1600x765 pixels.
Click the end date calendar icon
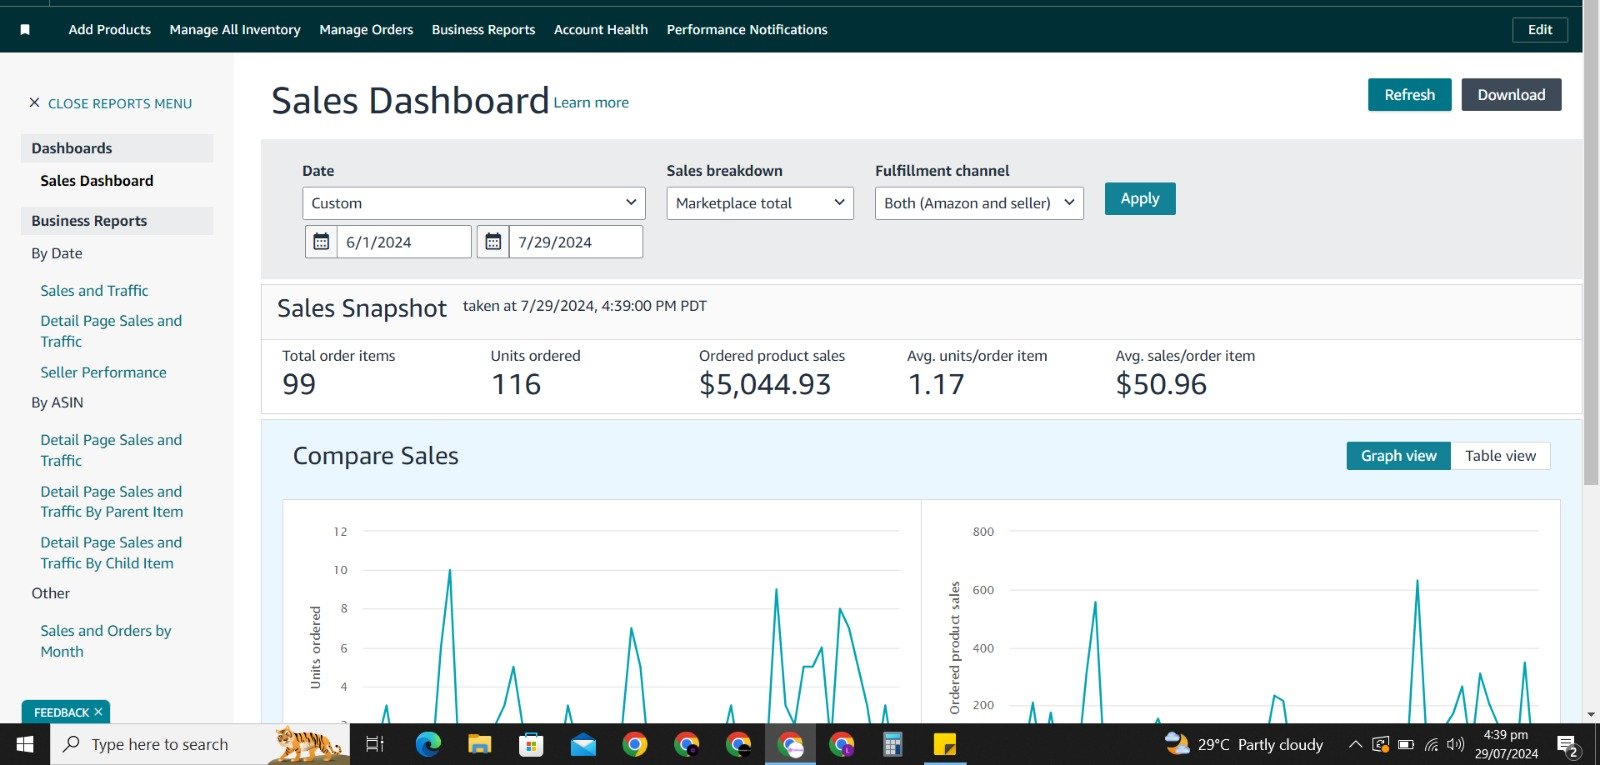[493, 242]
